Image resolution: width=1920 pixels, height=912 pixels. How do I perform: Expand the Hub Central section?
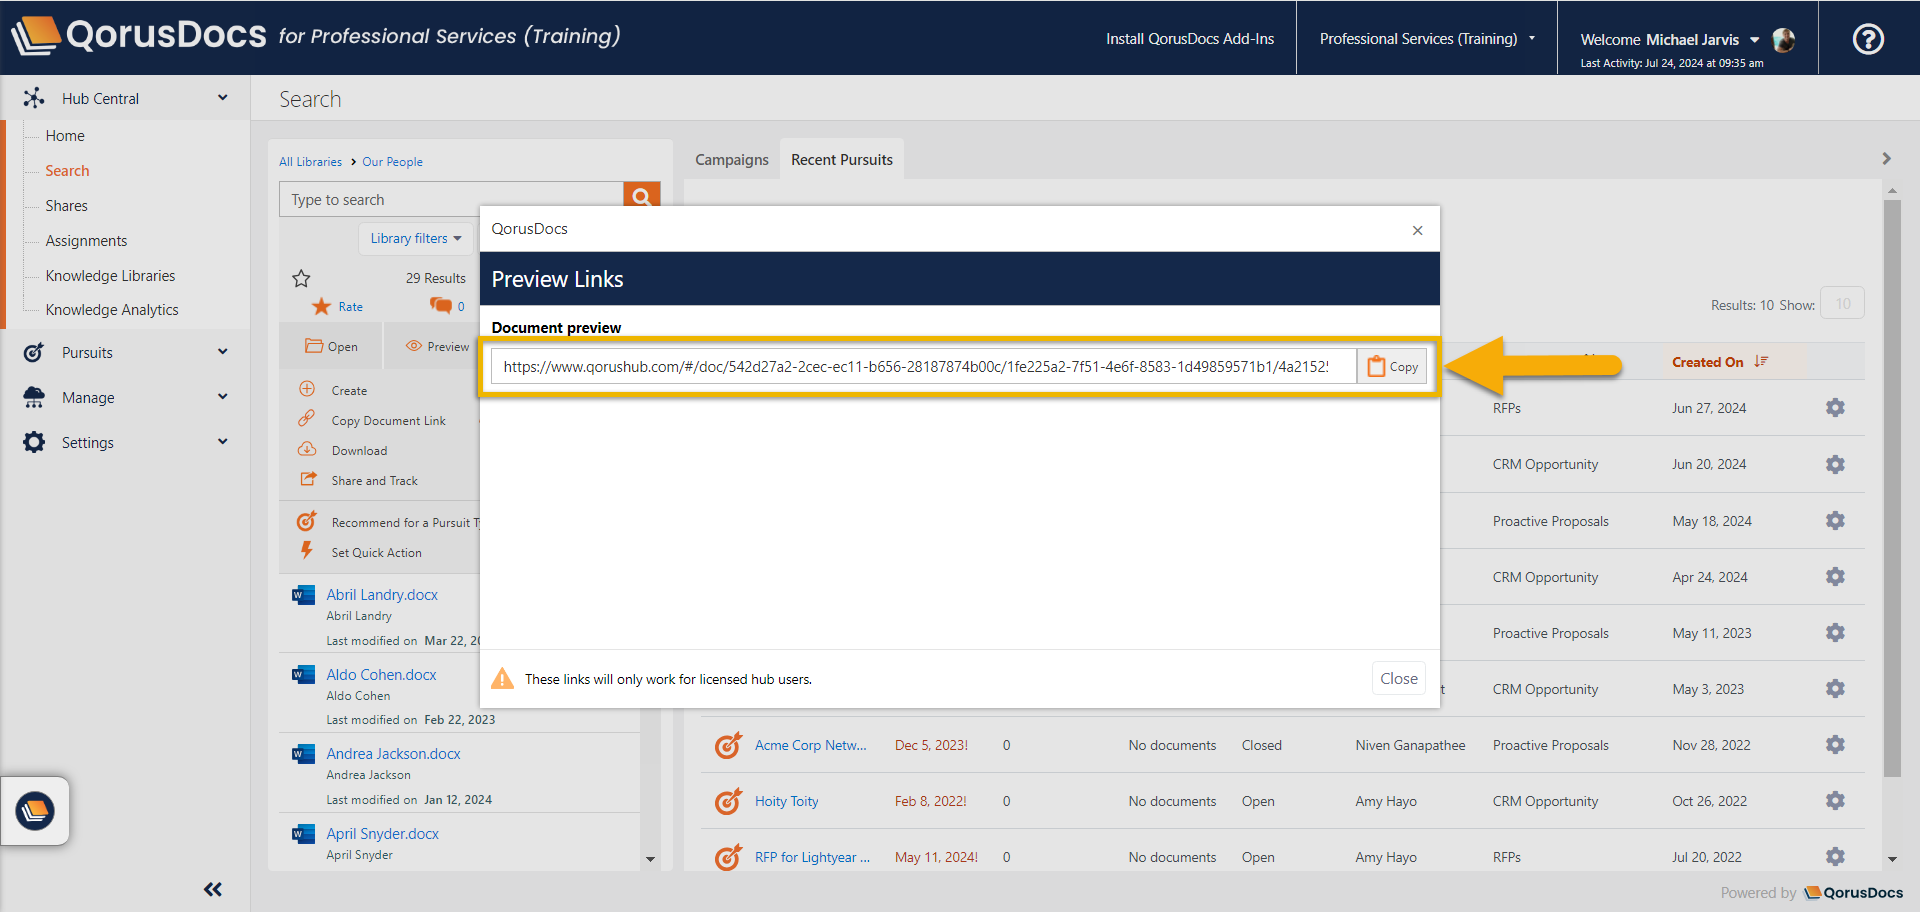coord(222,98)
